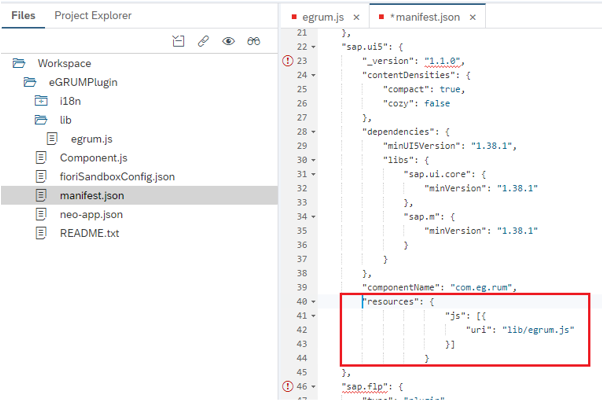Click the "sap.flp" key text
The image size is (602, 408).
coord(364,387)
